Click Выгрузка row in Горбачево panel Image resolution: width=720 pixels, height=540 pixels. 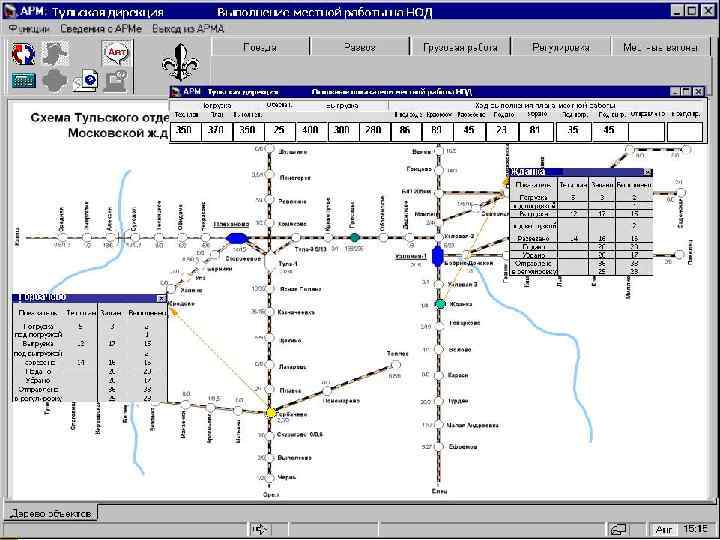(90, 344)
